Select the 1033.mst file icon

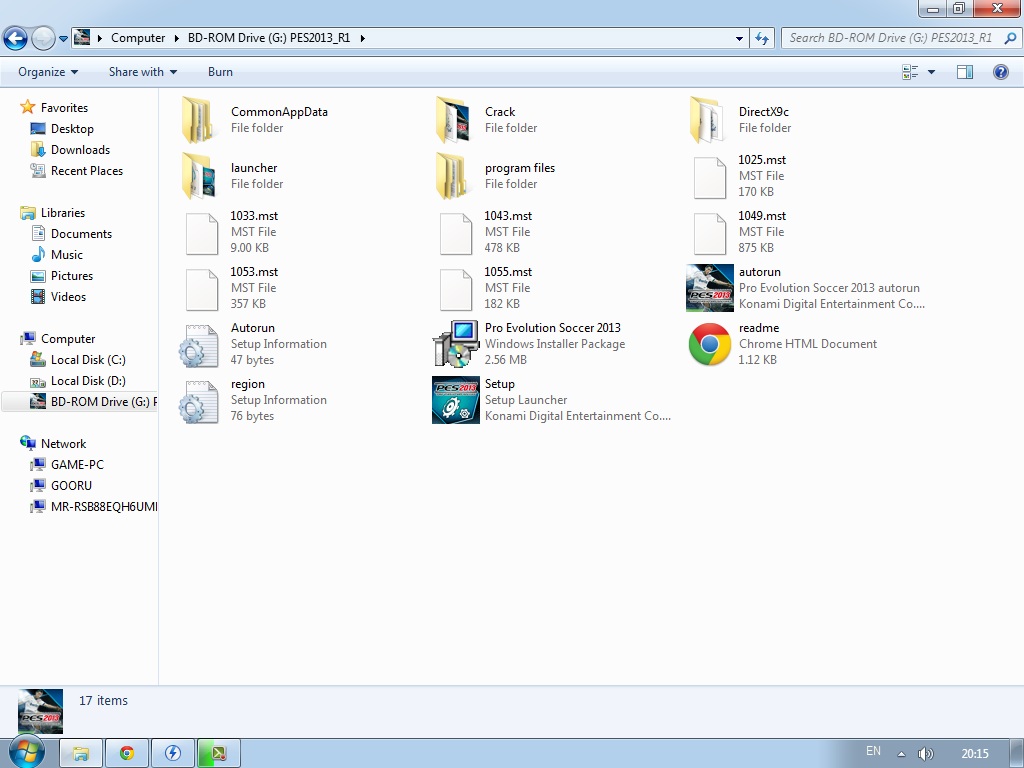(x=202, y=234)
